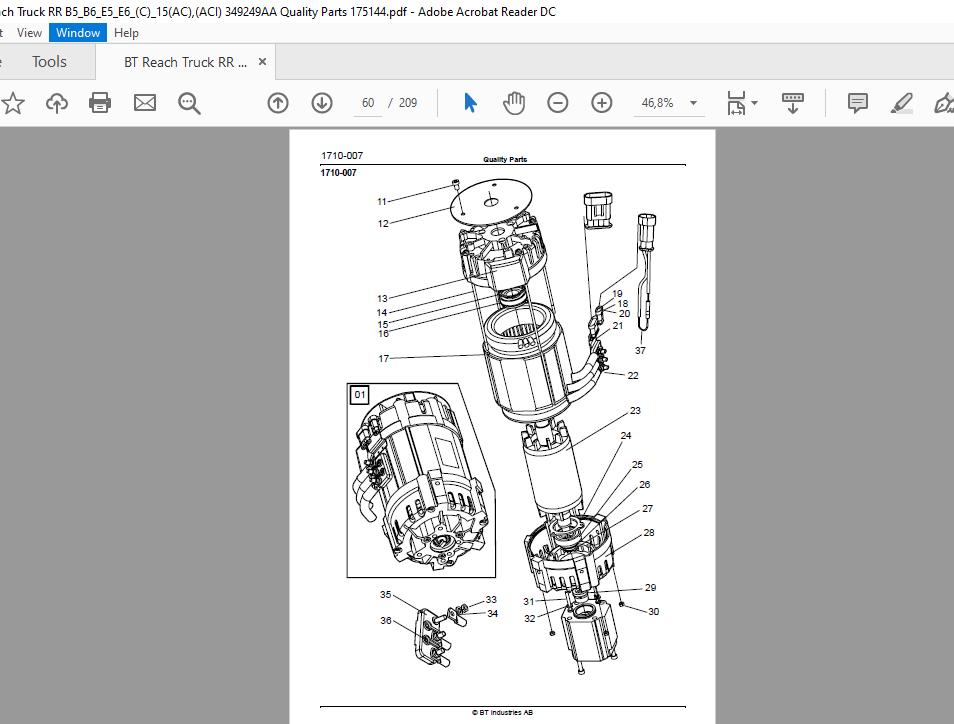Zoom in with plus button
Viewport: 954px width, 724px height.
point(602,103)
